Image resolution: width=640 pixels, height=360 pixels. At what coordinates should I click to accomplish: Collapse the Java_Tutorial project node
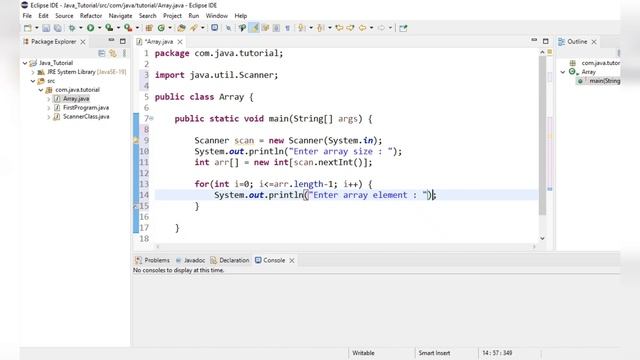pyautogui.click(x=25, y=63)
